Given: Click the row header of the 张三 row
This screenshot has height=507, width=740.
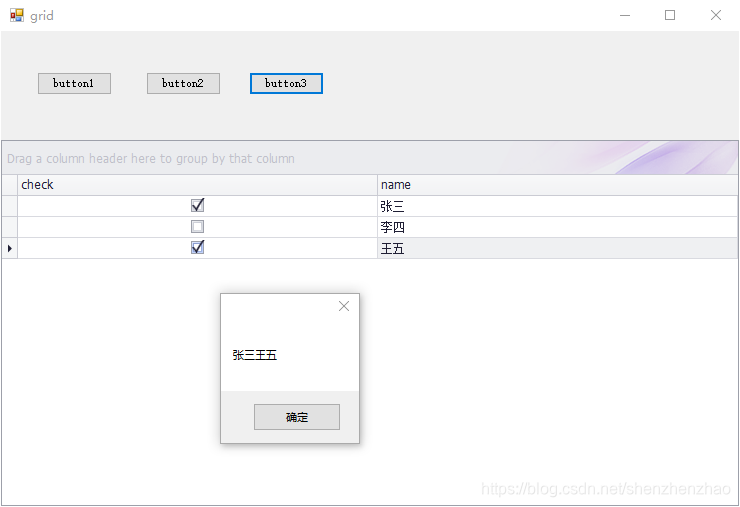Looking at the screenshot, I should click(x=9, y=206).
